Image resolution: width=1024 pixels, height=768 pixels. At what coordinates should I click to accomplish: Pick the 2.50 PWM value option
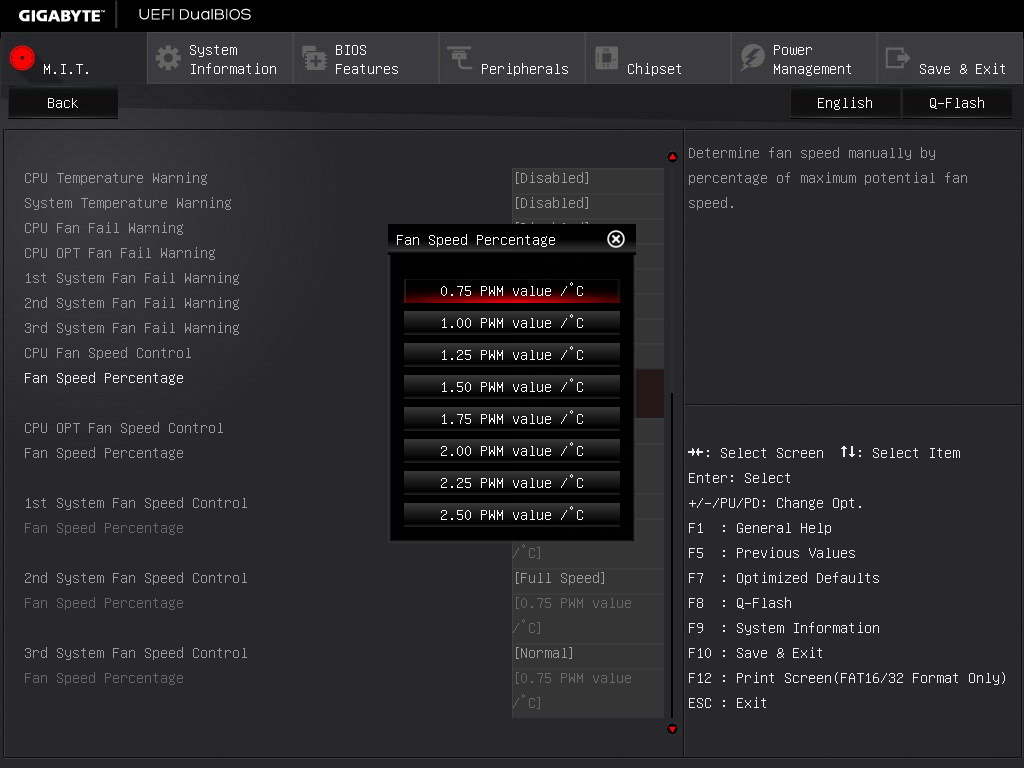[x=512, y=515]
